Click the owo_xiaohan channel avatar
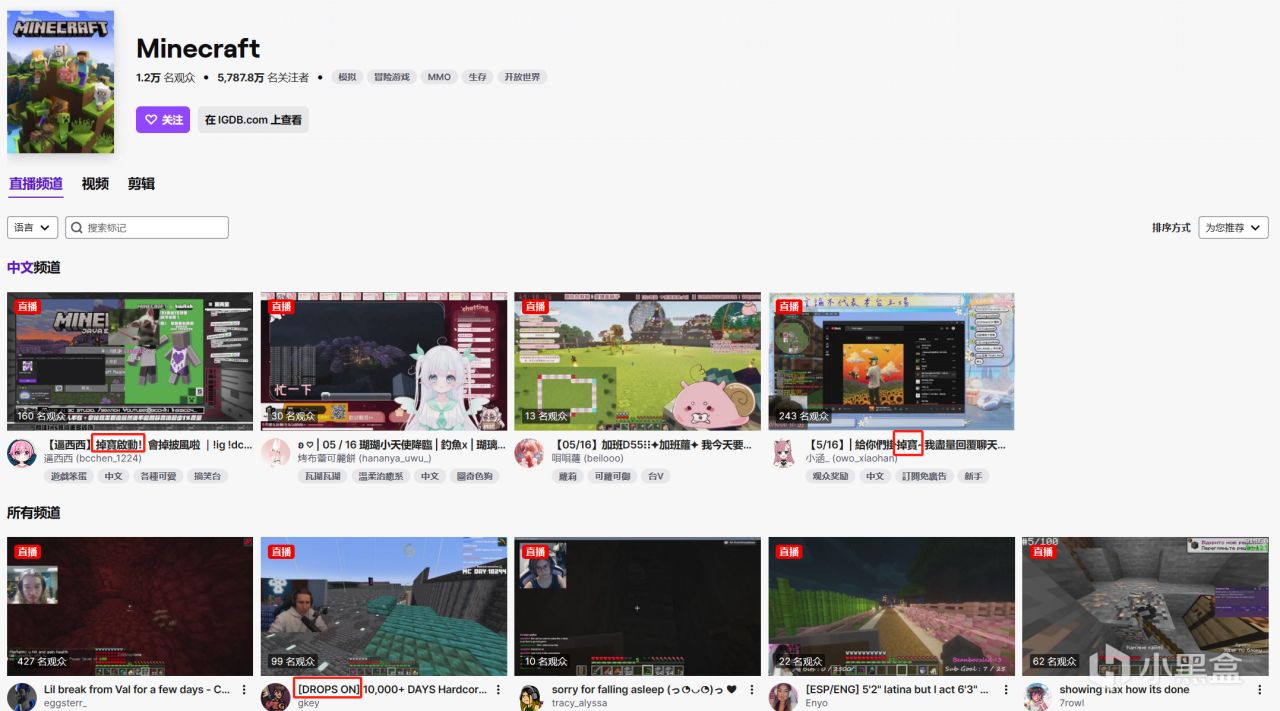Viewport: 1280px width, 711px height. pyautogui.click(x=784, y=452)
